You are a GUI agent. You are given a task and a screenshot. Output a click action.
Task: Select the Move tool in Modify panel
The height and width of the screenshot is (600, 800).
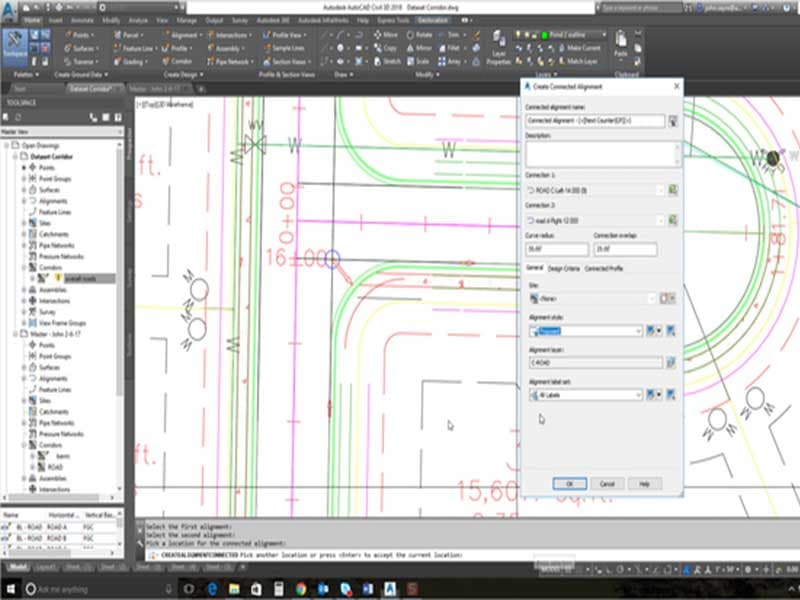[x=386, y=35]
